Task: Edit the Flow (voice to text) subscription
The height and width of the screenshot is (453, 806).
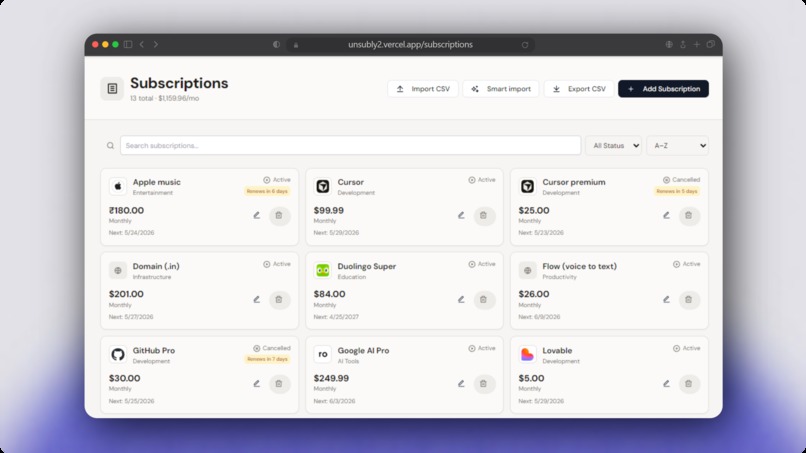Action: pos(666,299)
